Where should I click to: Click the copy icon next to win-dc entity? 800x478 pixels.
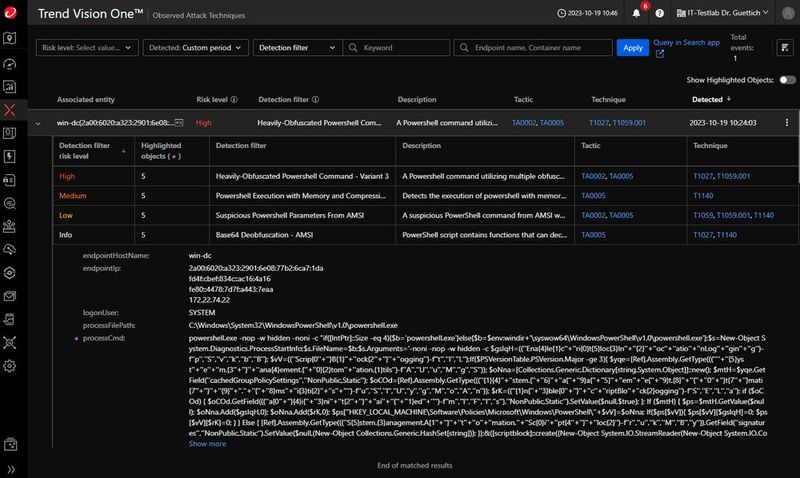(x=179, y=122)
